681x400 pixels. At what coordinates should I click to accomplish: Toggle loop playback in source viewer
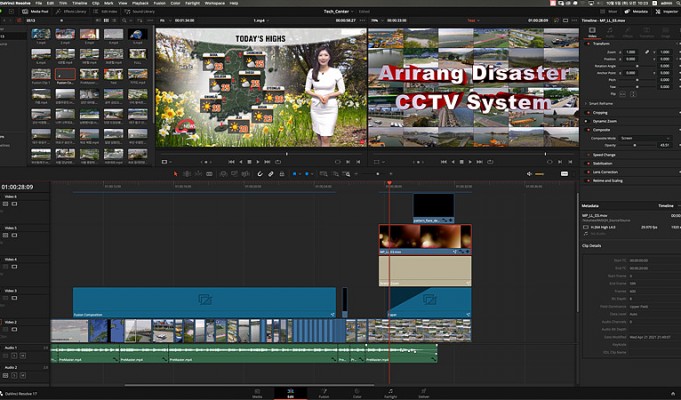pos(278,162)
